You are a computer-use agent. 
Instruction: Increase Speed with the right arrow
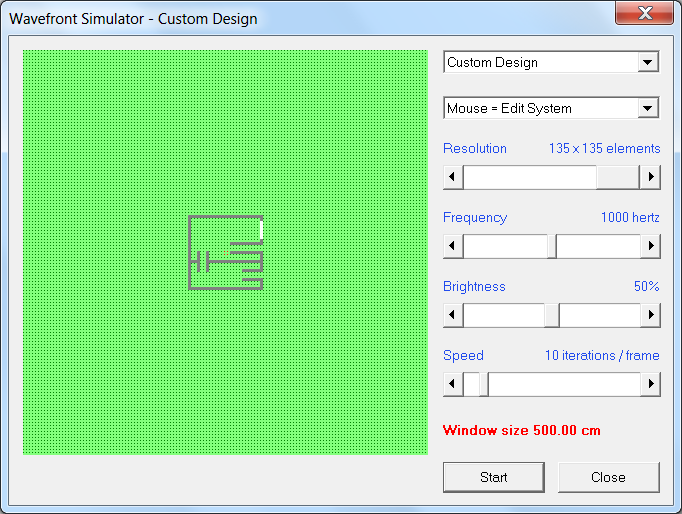coord(650,384)
